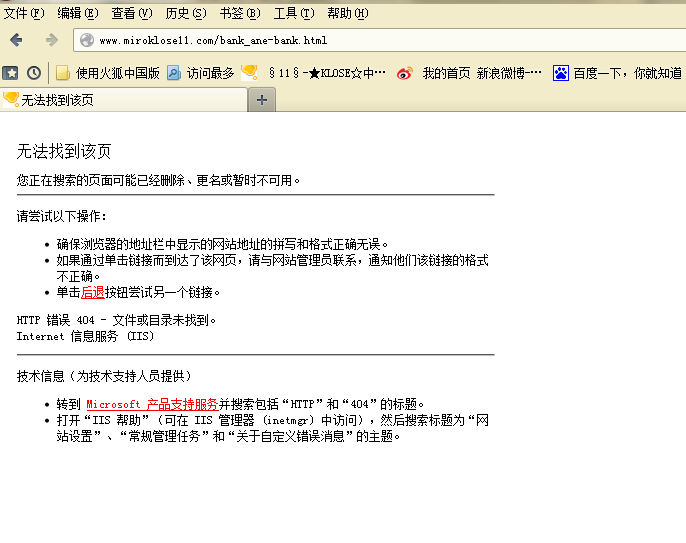This screenshot has width=686, height=543.
Task: Click the Internet 信息服务 (IIS) text
Action: pyautogui.click(x=86, y=336)
